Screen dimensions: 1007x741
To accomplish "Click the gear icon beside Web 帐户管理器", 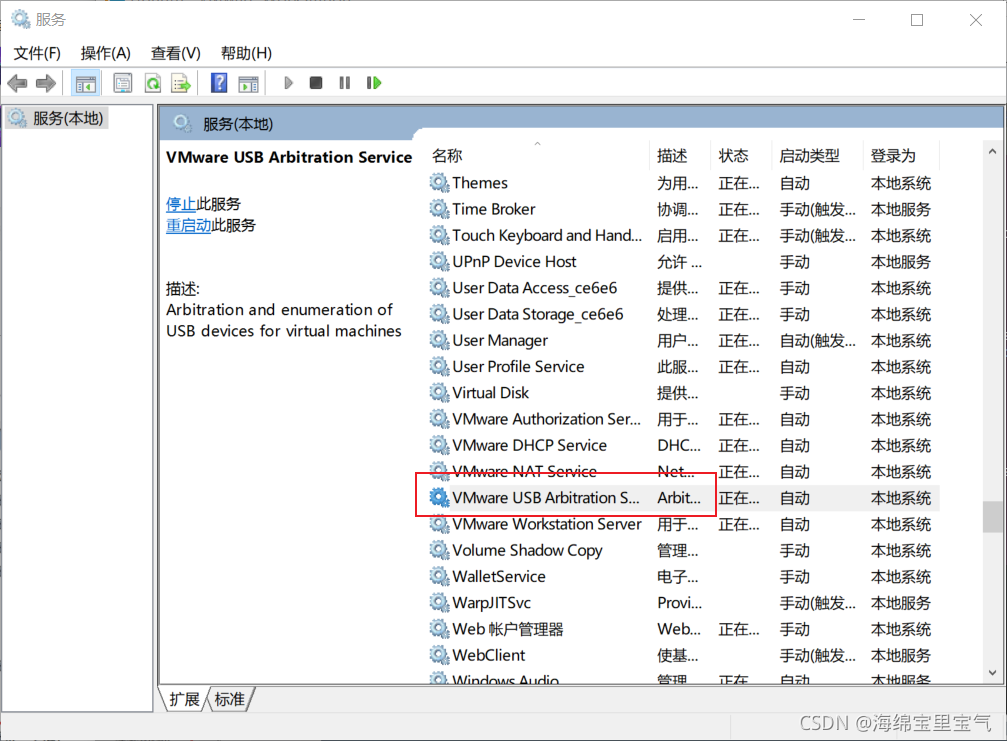I will pos(439,629).
